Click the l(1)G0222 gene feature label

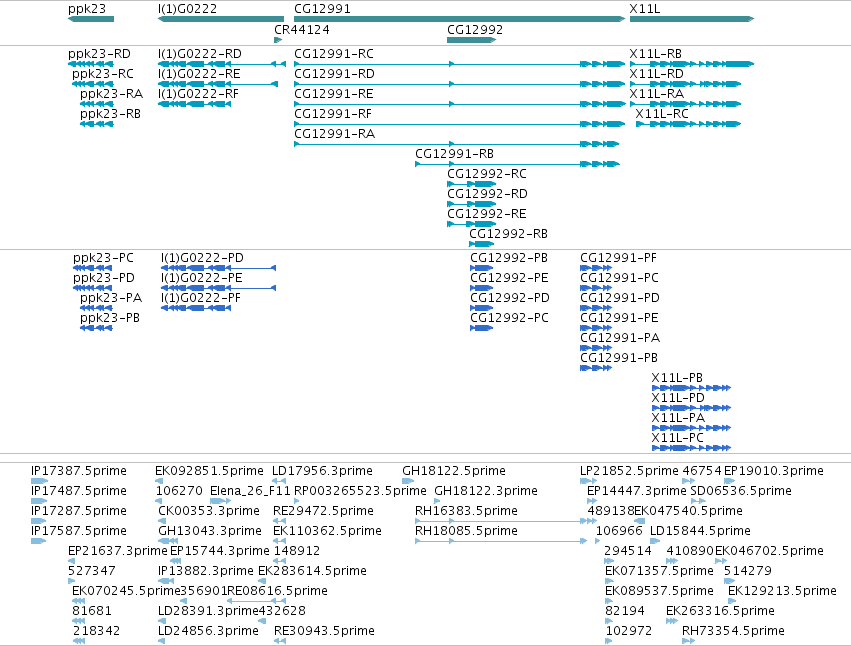pos(187,9)
